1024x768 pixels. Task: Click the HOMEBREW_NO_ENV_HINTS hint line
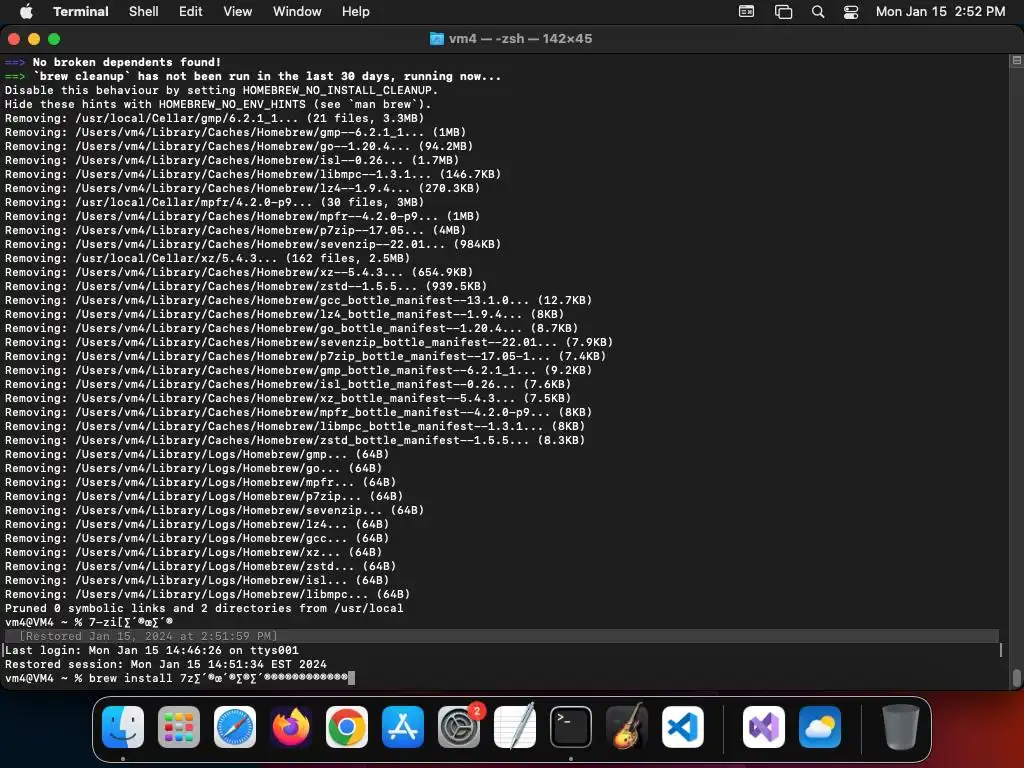(218, 104)
